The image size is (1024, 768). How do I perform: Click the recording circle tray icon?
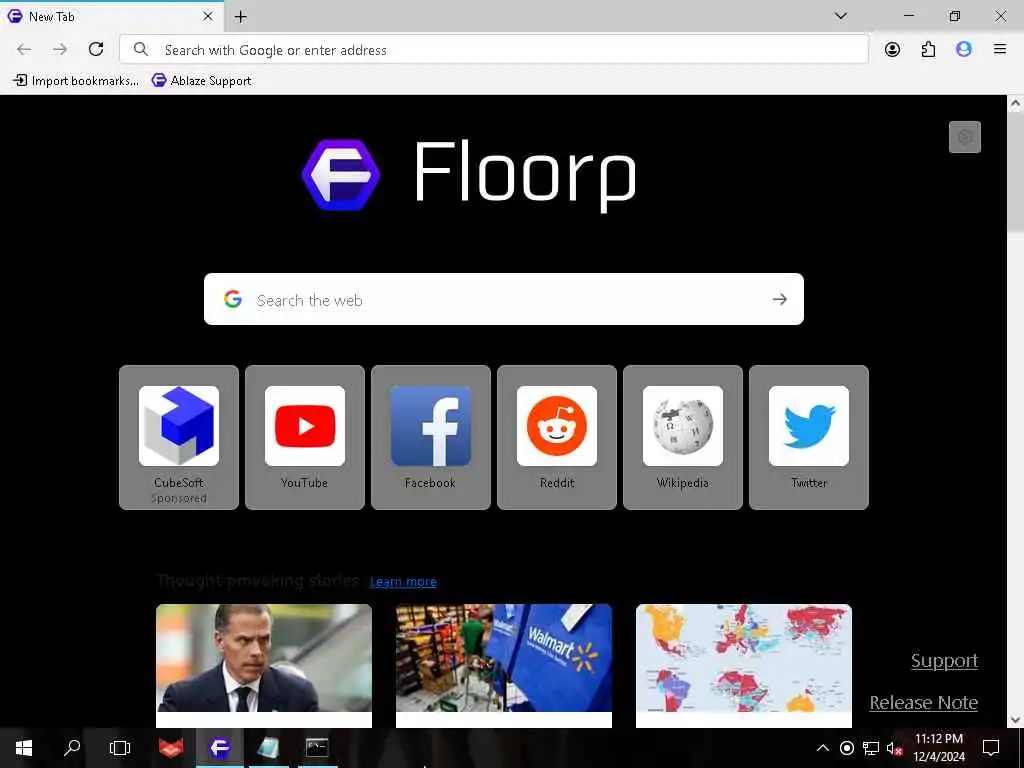pos(846,748)
